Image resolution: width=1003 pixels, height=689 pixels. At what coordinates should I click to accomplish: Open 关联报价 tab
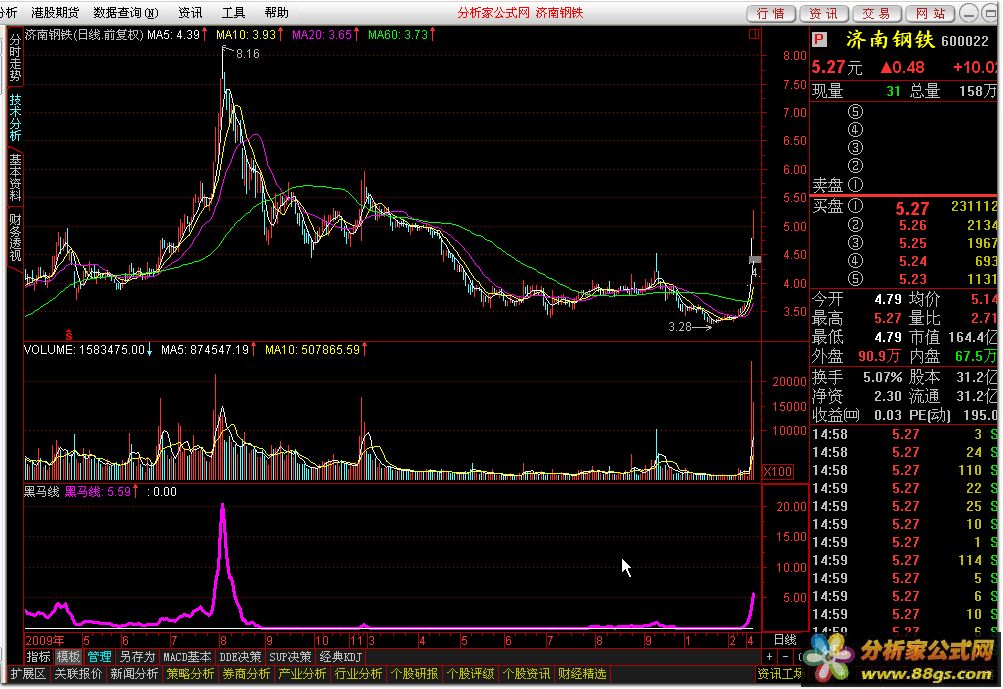tap(78, 674)
